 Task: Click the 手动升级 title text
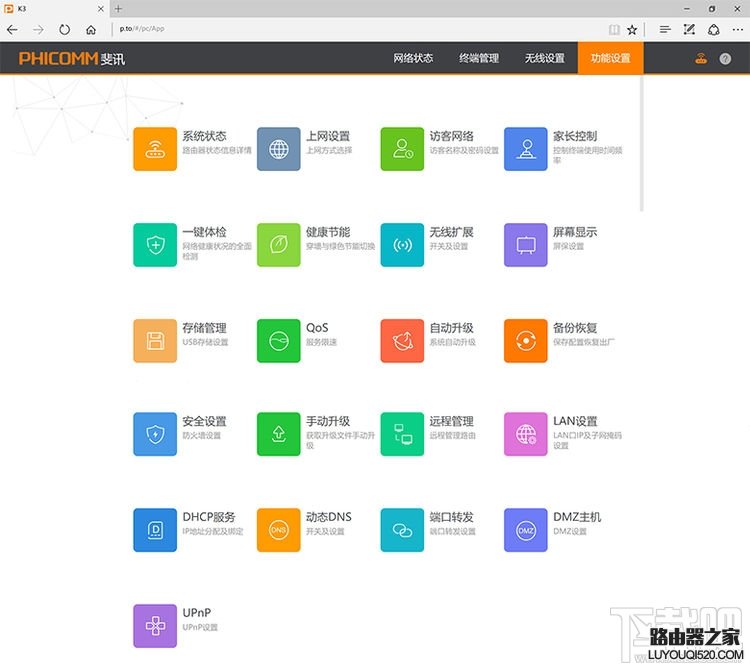point(328,421)
